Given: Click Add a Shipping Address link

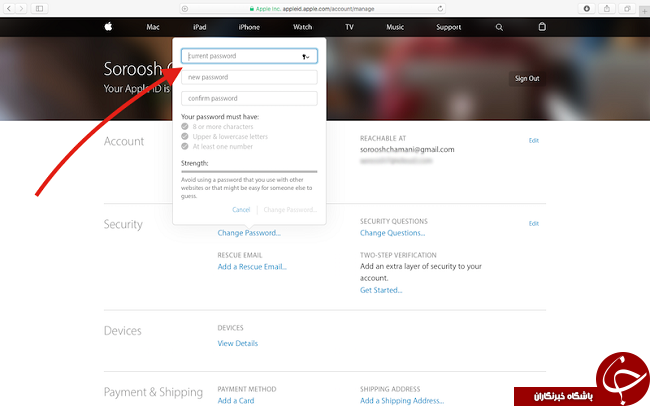Looking at the screenshot, I should 402,401.
